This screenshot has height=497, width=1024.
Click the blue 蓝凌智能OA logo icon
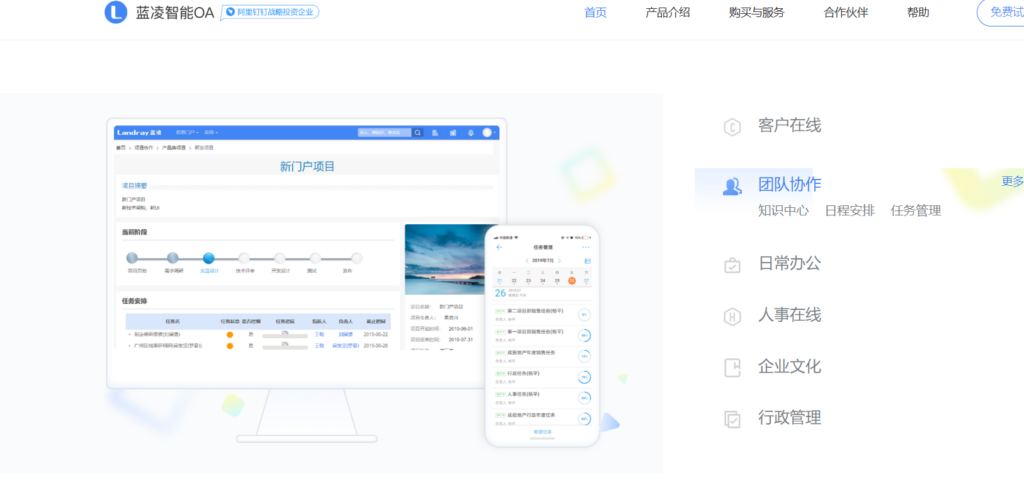[116, 13]
